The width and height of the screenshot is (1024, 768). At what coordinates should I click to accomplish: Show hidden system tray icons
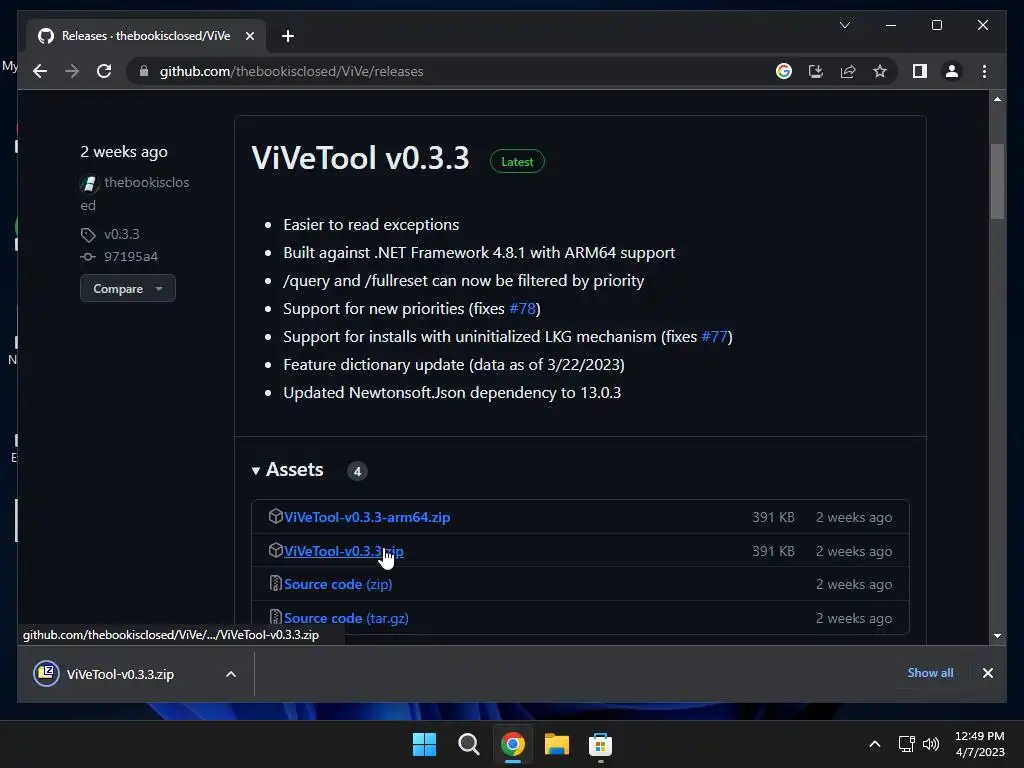click(874, 744)
